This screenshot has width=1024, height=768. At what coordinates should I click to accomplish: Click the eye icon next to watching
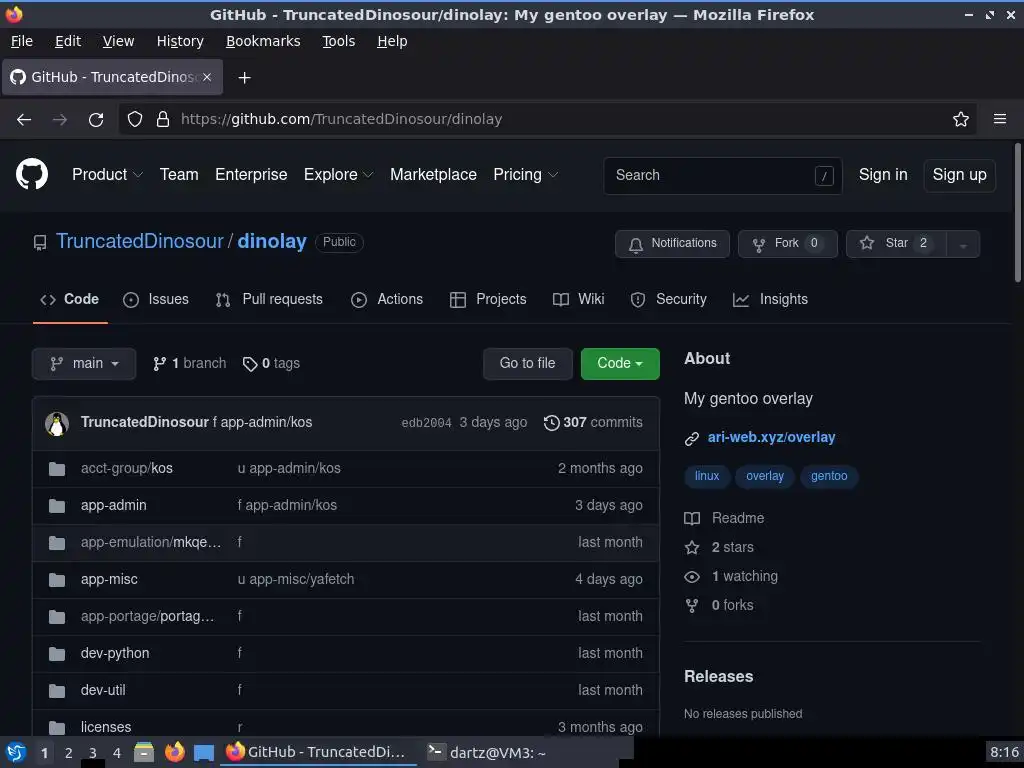[x=692, y=577]
